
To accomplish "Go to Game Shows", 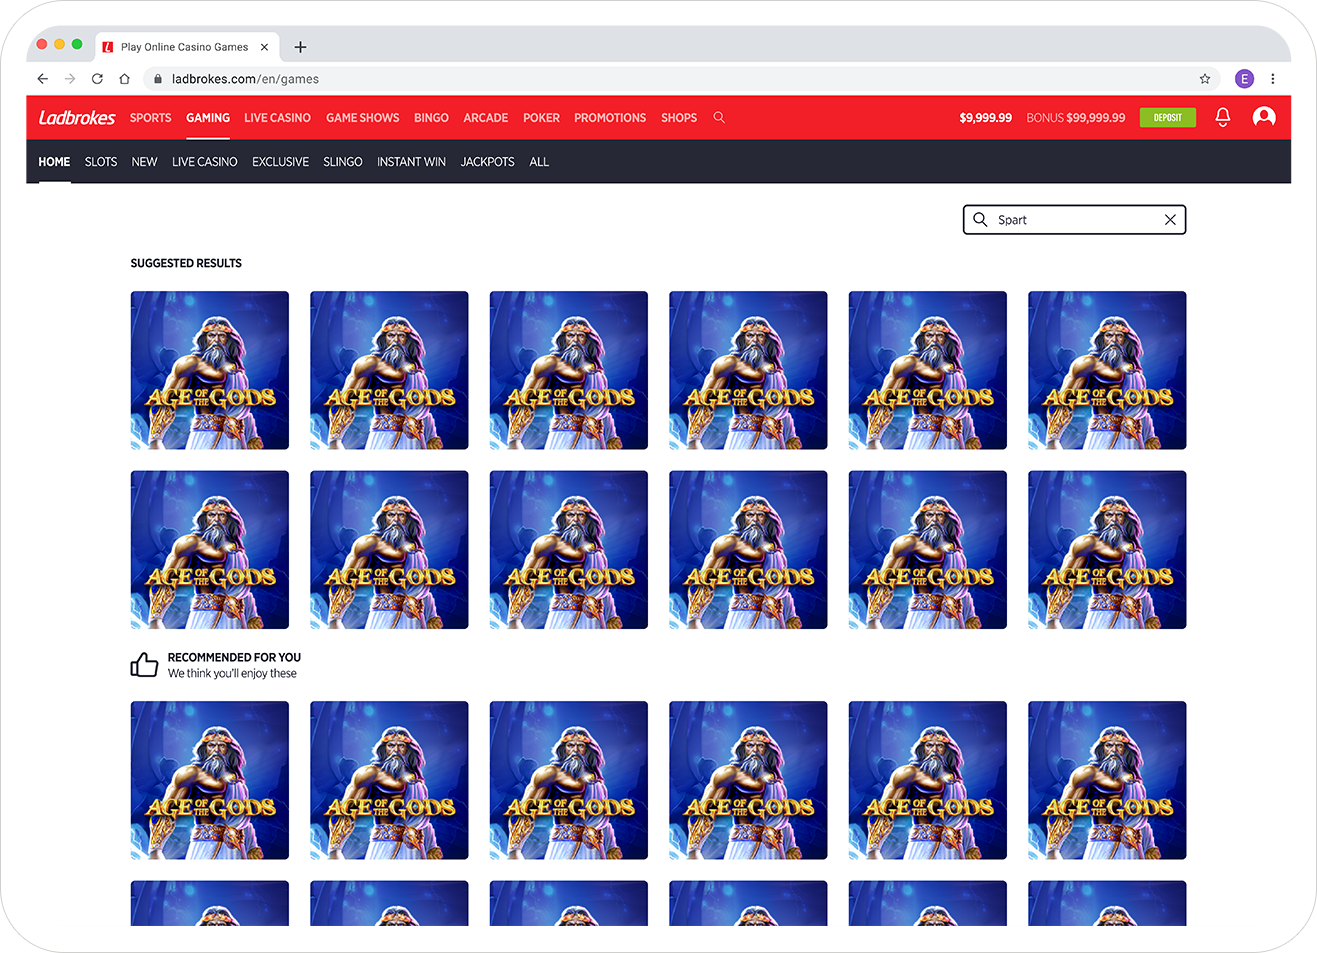I will [362, 118].
